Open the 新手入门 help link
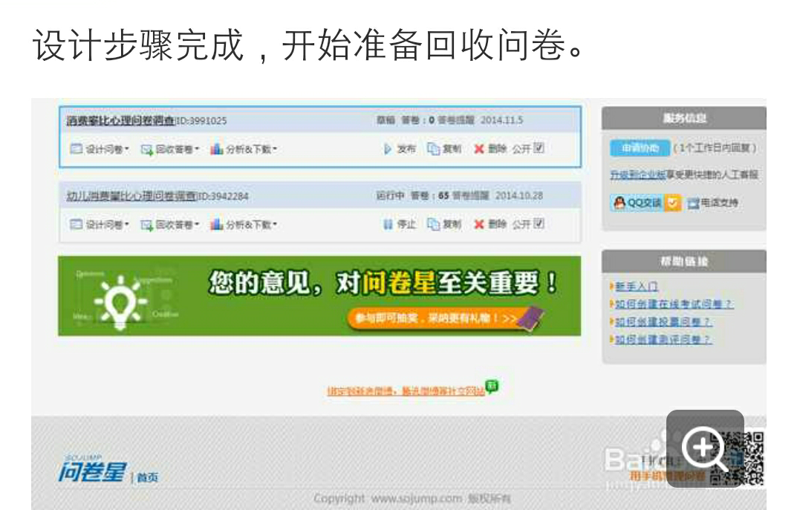 [636, 287]
